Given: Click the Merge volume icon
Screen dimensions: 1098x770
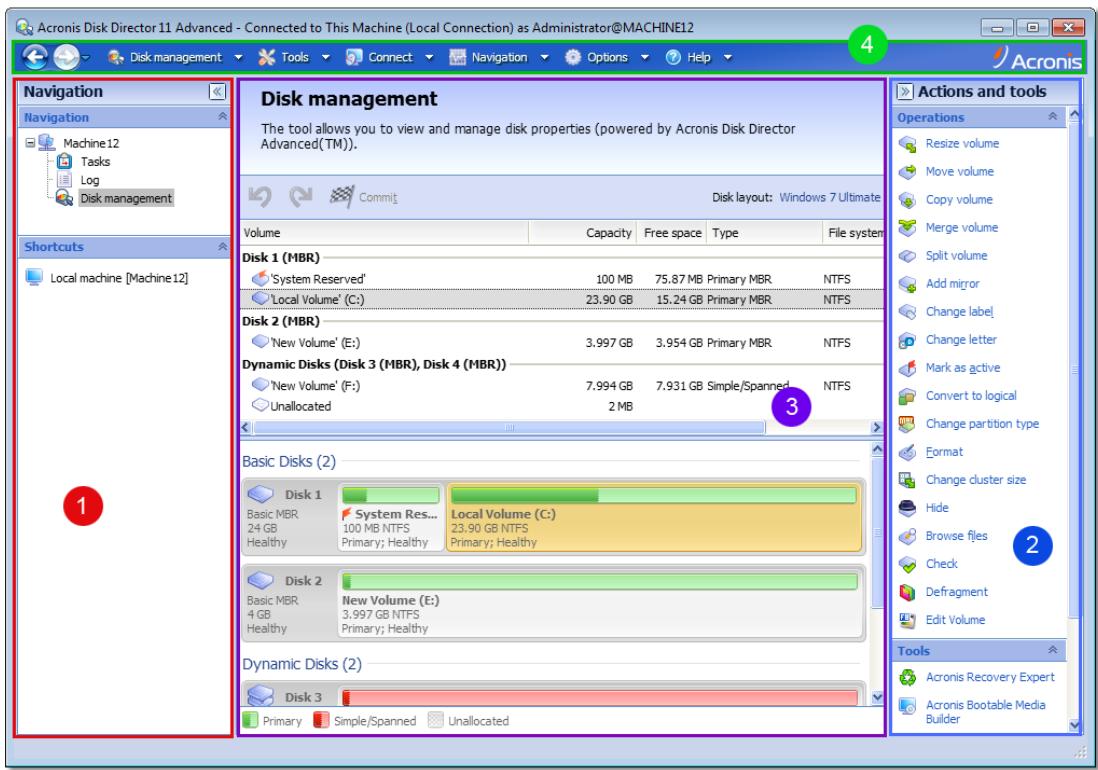Looking at the screenshot, I should [908, 228].
